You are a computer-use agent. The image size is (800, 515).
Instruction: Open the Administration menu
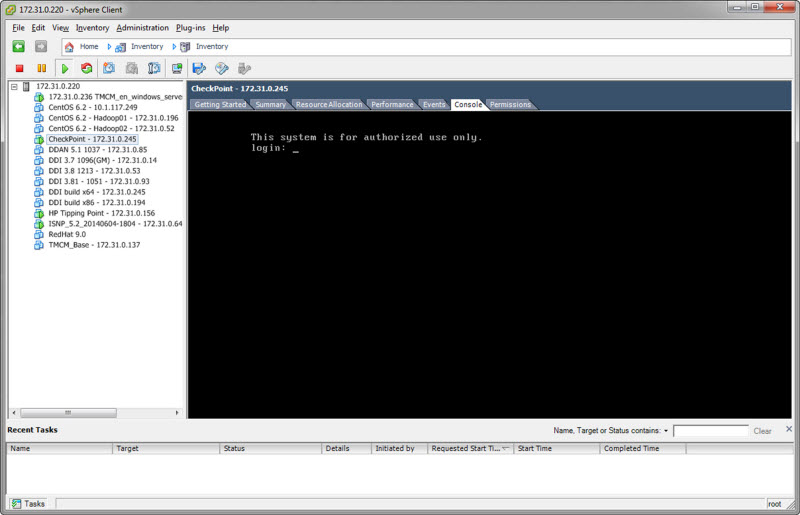pyautogui.click(x=142, y=28)
